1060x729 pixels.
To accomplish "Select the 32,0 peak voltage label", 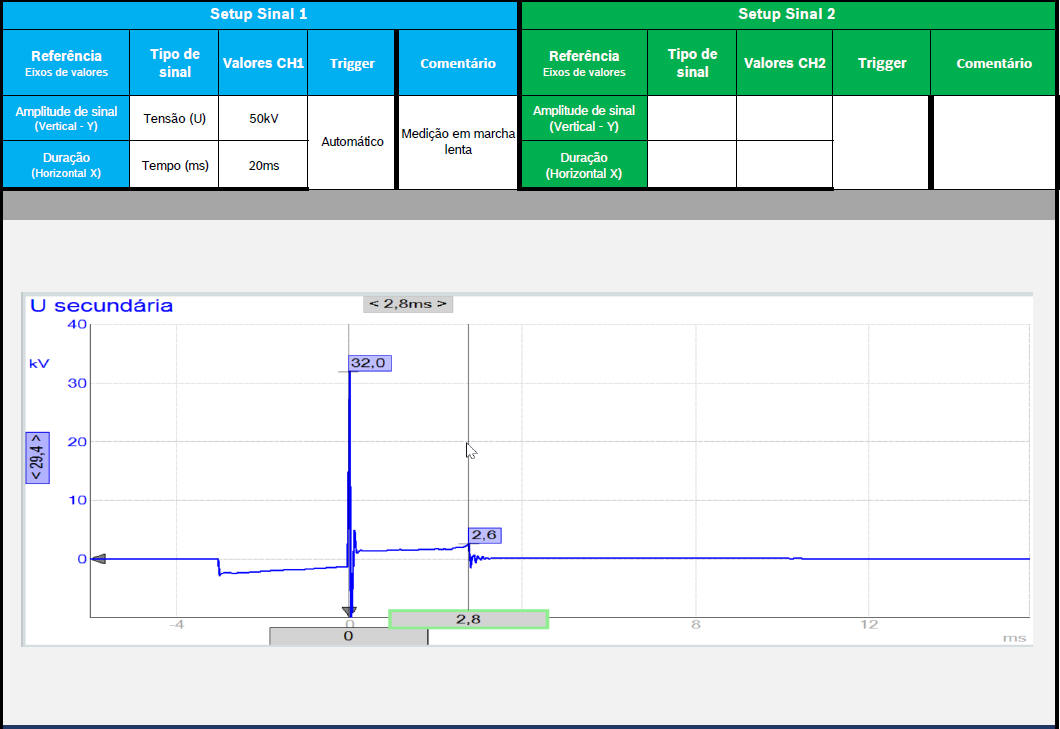I will click(x=369, y=363).
